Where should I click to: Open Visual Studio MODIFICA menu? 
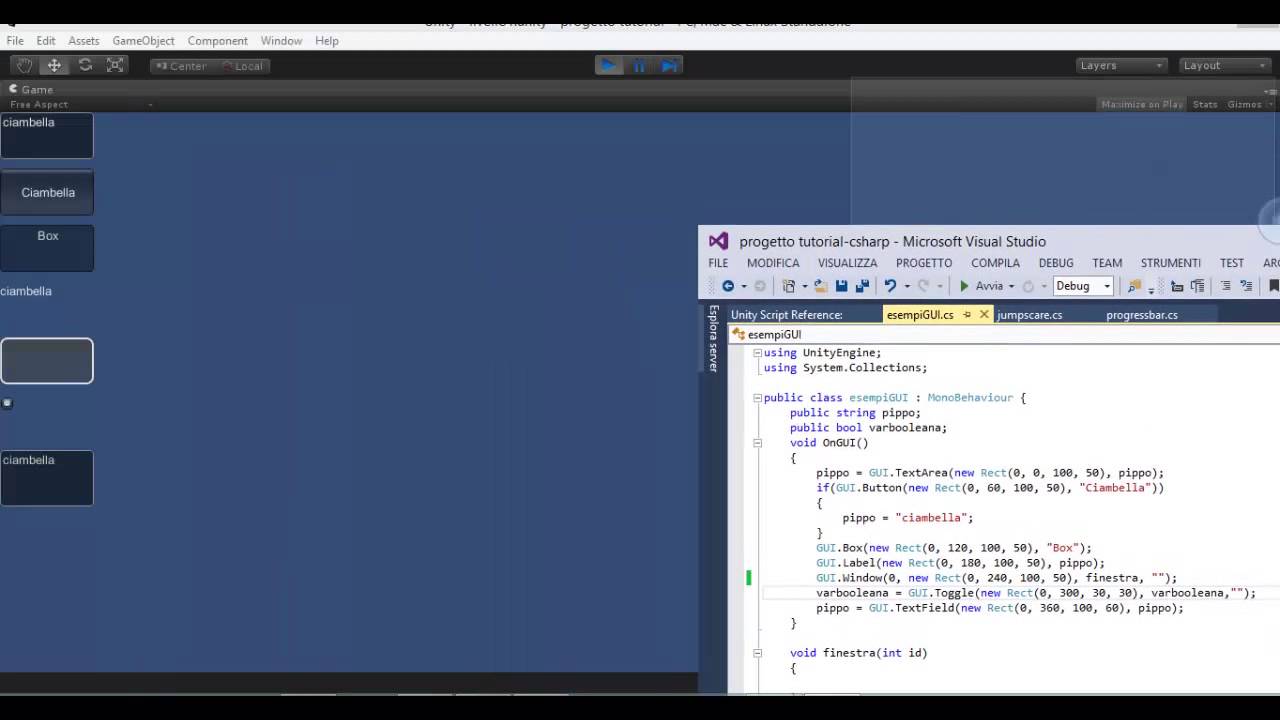tap(773, 263)
